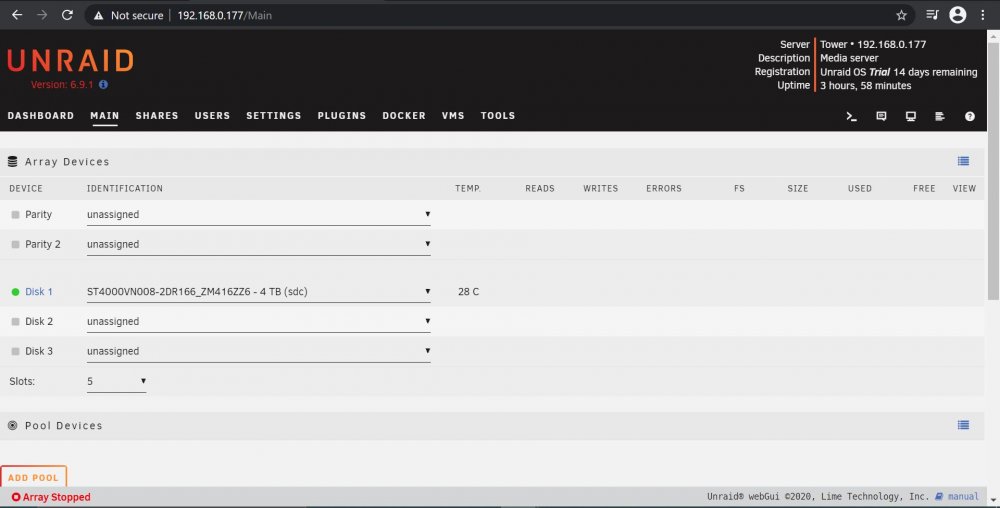This screenshot has height=508, width=1000.
Task: Open the Dashboard tab
Action: [41, 115]
